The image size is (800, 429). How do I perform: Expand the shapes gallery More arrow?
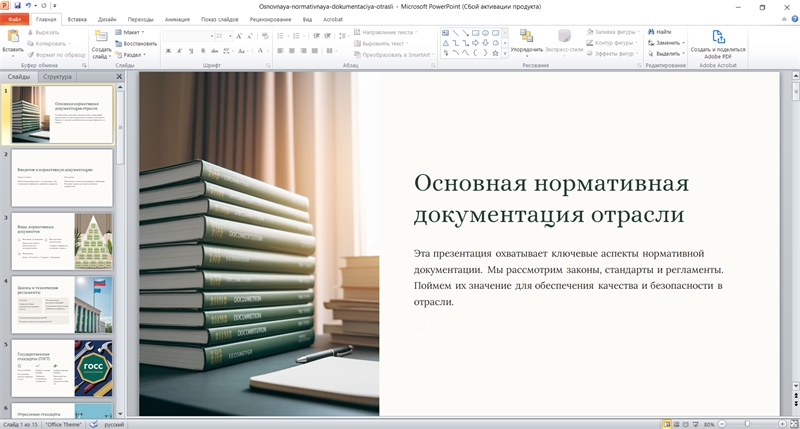point(505,53)
